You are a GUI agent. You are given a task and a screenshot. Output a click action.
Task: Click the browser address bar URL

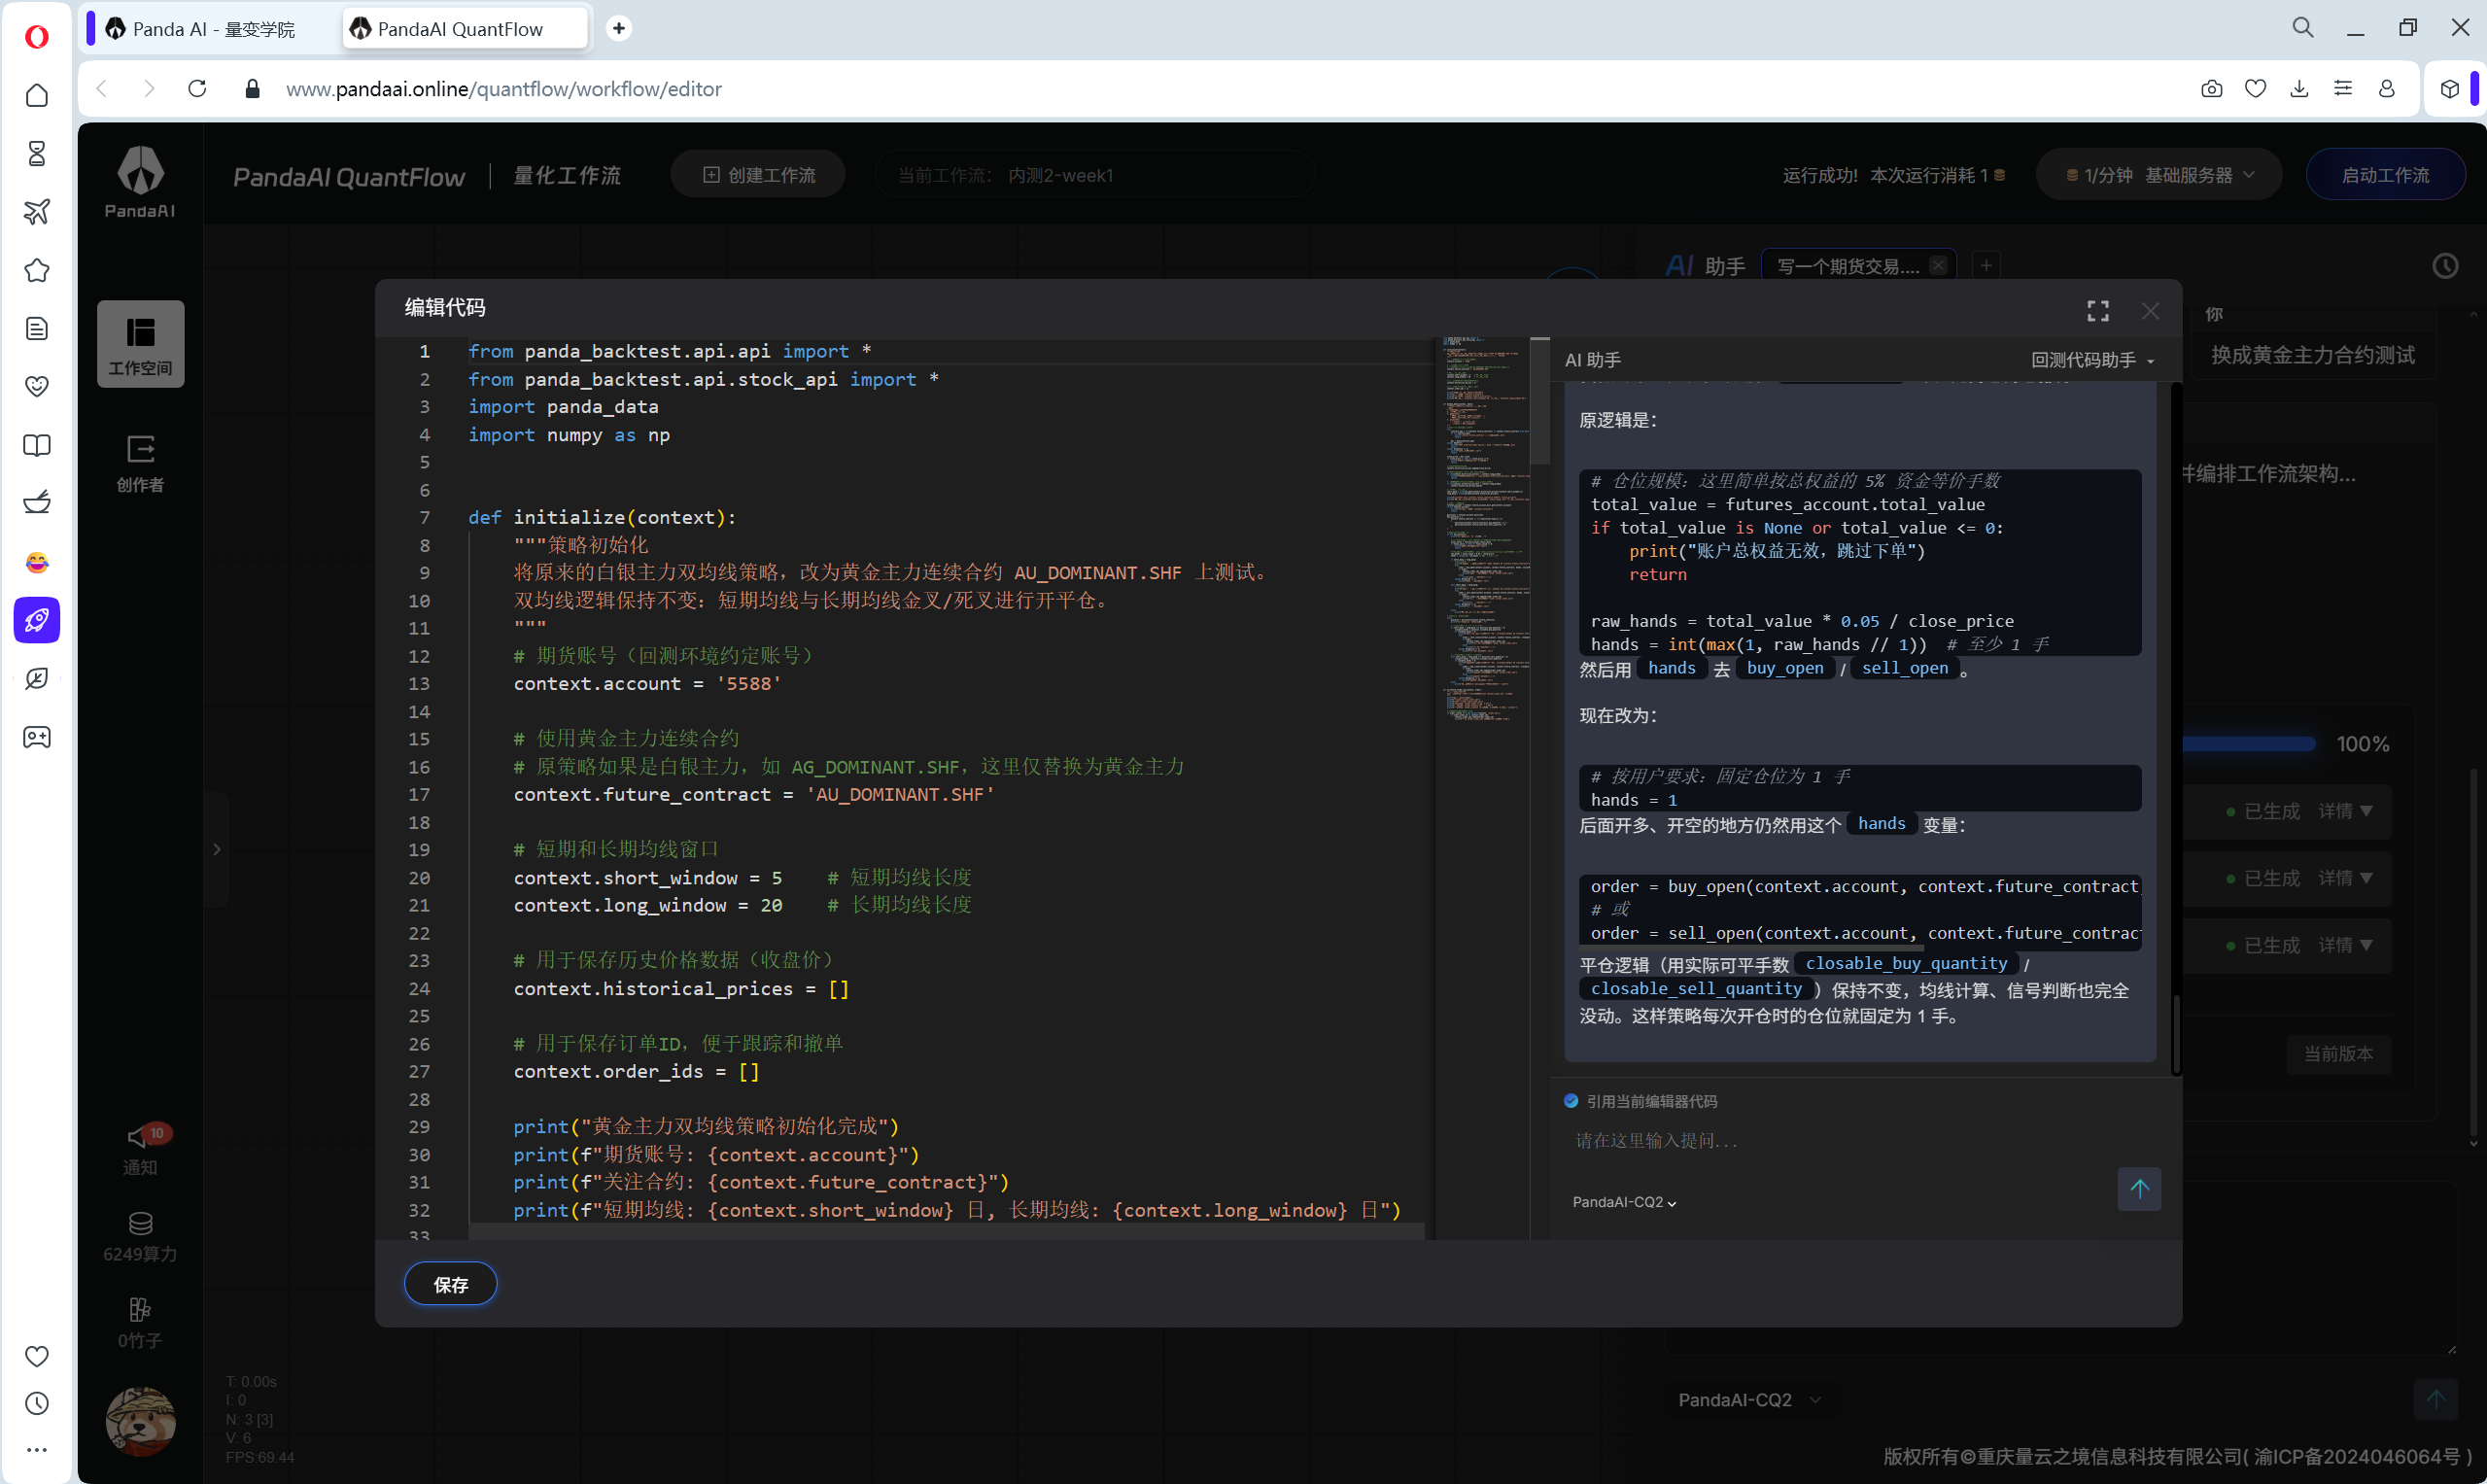tap(504, 89)
